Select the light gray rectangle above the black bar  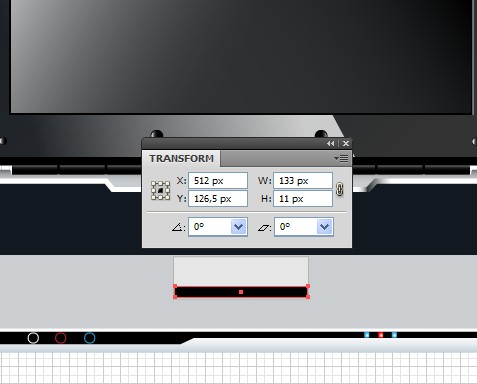point(241,271)
